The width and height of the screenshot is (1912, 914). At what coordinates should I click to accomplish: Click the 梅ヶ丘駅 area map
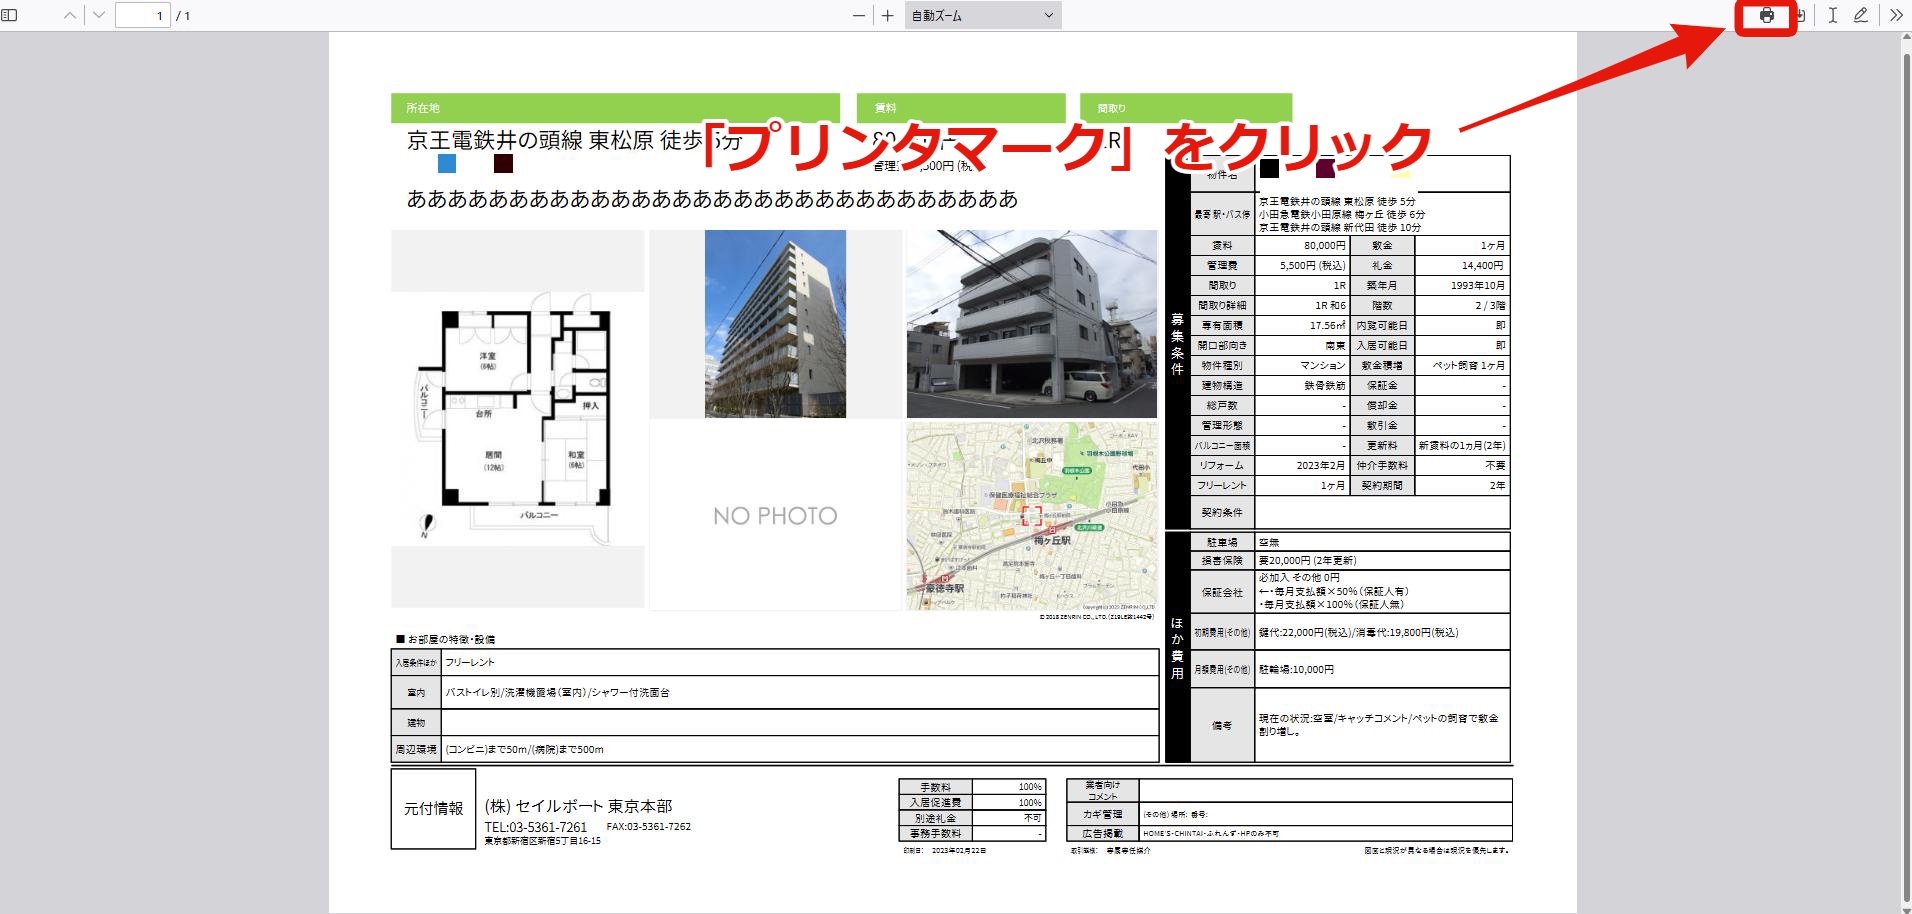[1032, 515]
